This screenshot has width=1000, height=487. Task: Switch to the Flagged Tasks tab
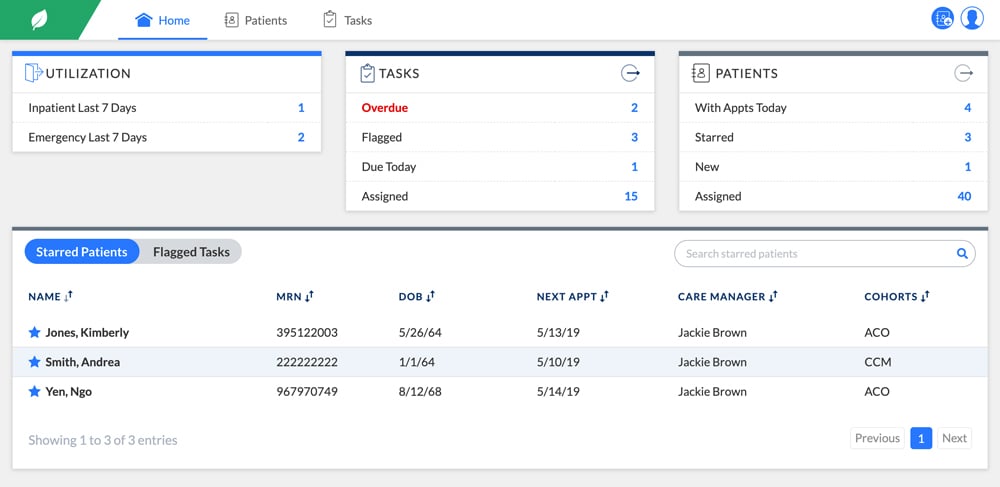(191, 252)
